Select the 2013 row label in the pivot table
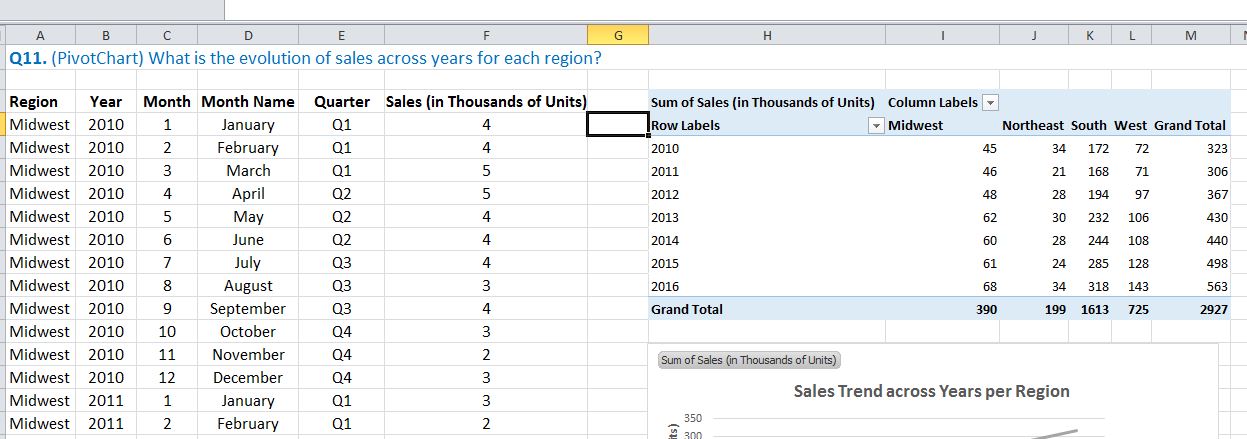Screen dimensions: 1247x439 [665, 217]
